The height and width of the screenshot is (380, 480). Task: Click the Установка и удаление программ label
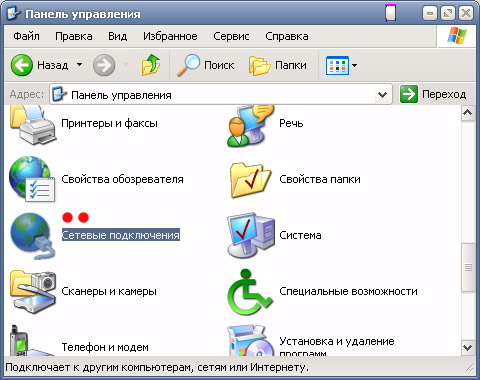coord(337,347)
